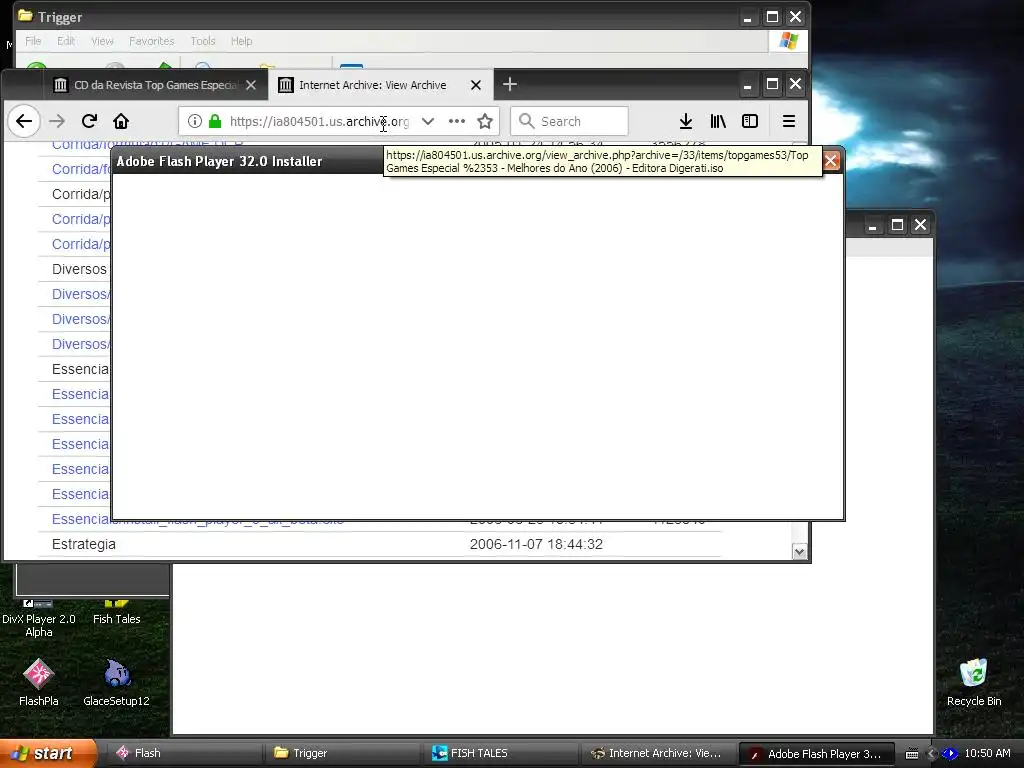Image resolution: width=1024 pixels, height=768 pixels.
Task: Close the CD da Revista Top Games tab
Action: click(251, 85)
